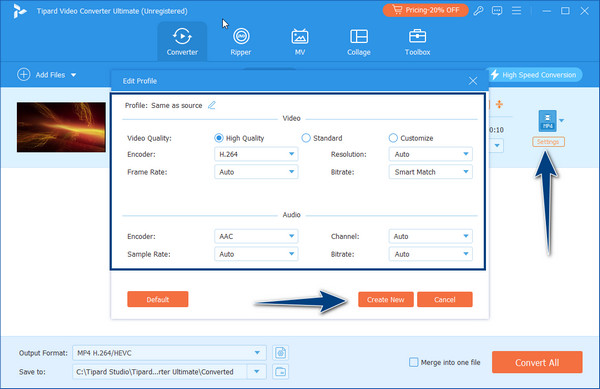Click the Ripper disc icon

pyautogui.click(x=241, y=36)
